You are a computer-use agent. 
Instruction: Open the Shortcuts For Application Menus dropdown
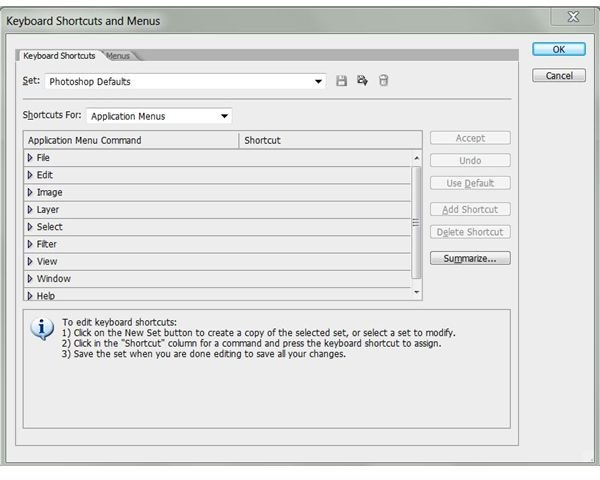[159, 116]
